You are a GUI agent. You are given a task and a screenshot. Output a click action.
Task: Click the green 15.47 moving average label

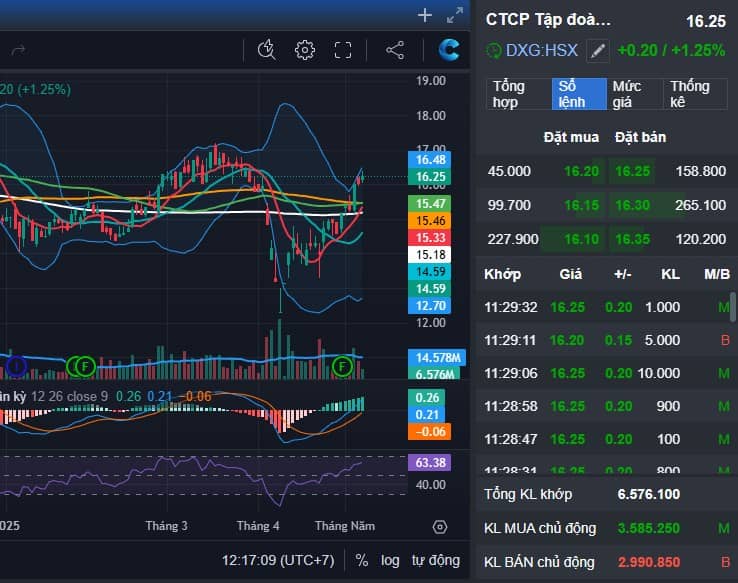[430, 204]
